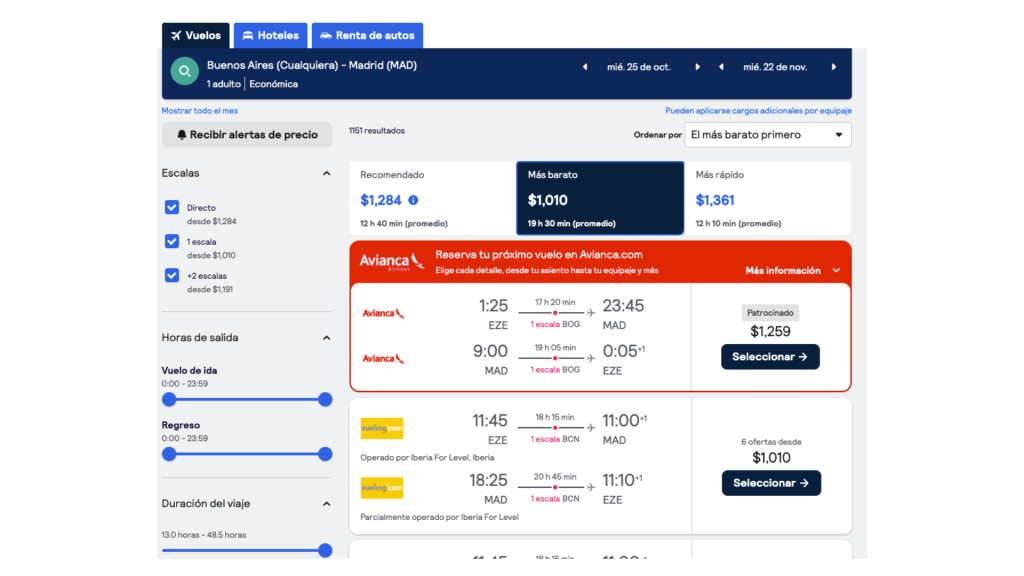Select the Avianca $1,259 flight
1024x576 pixels.
pyautogui.click(x=770, y=357)
